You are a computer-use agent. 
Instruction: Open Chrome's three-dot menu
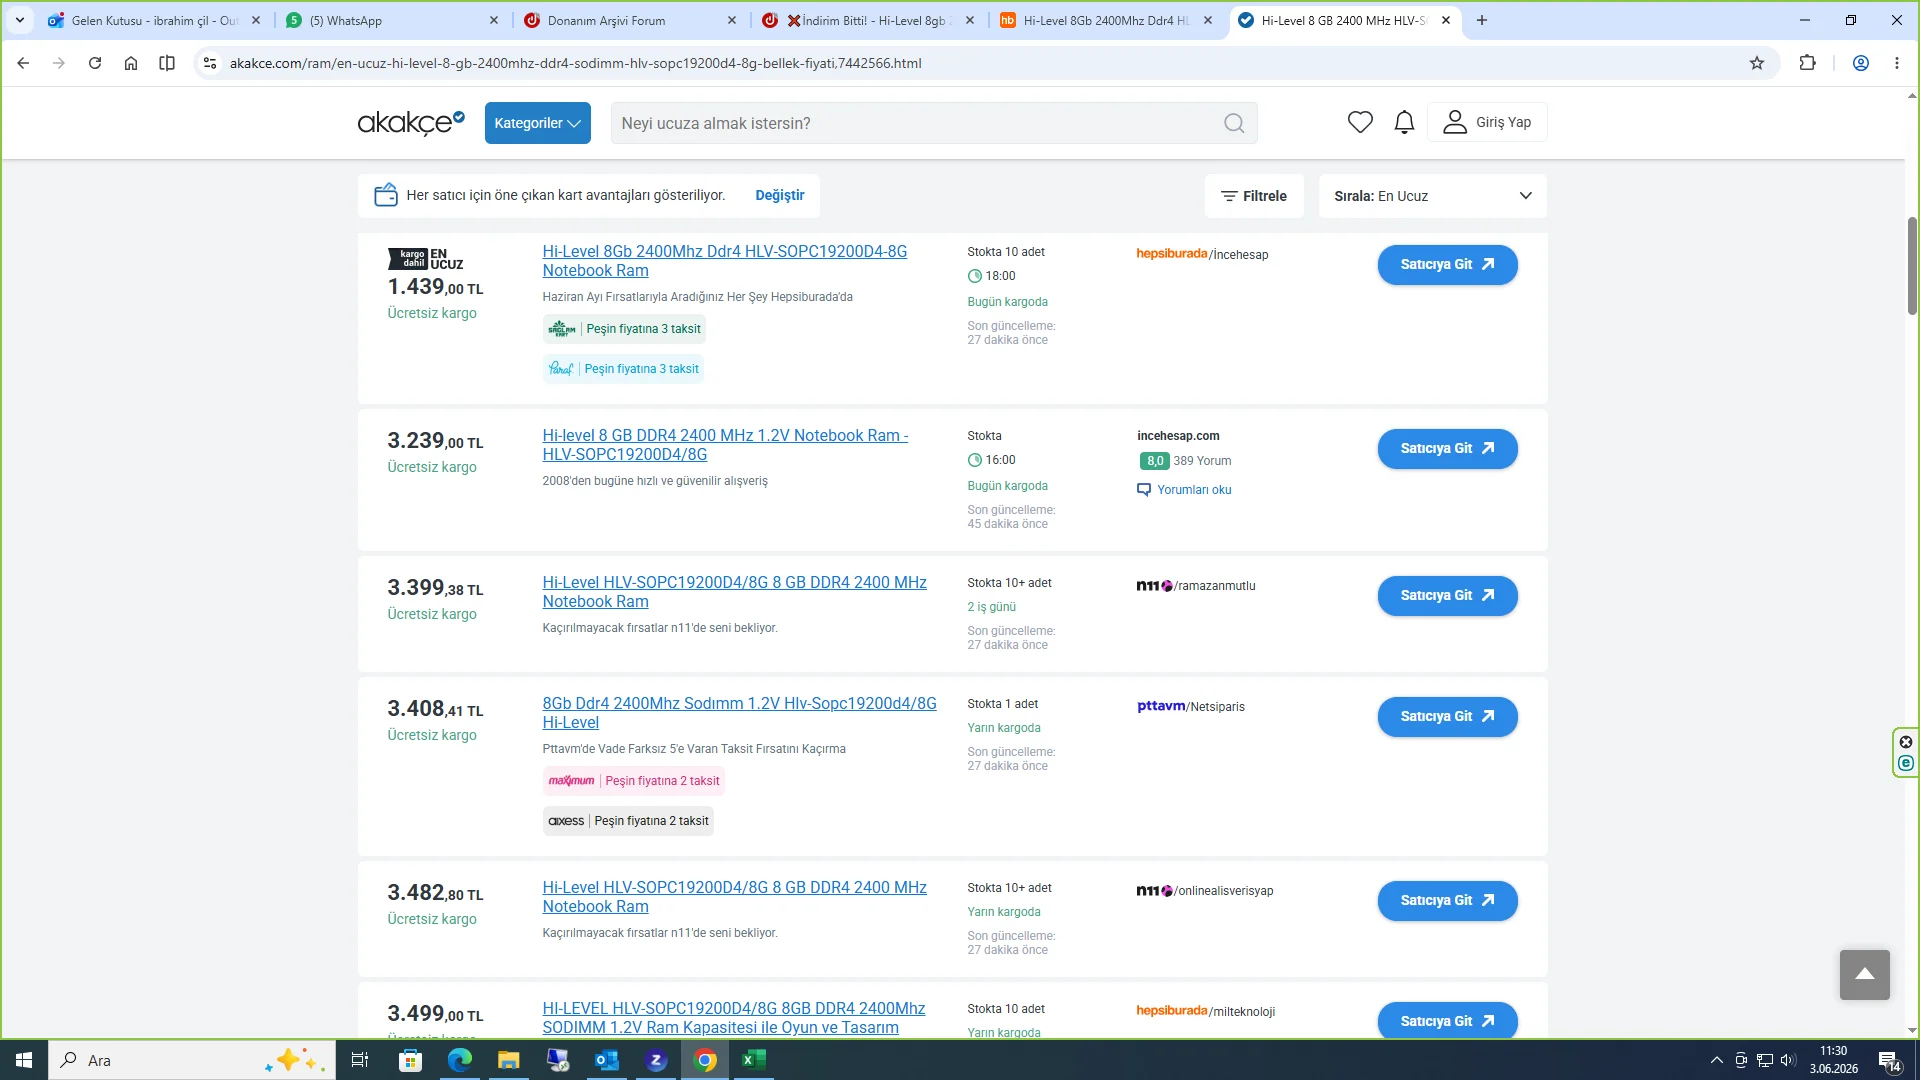click(x=1897, y=63)
